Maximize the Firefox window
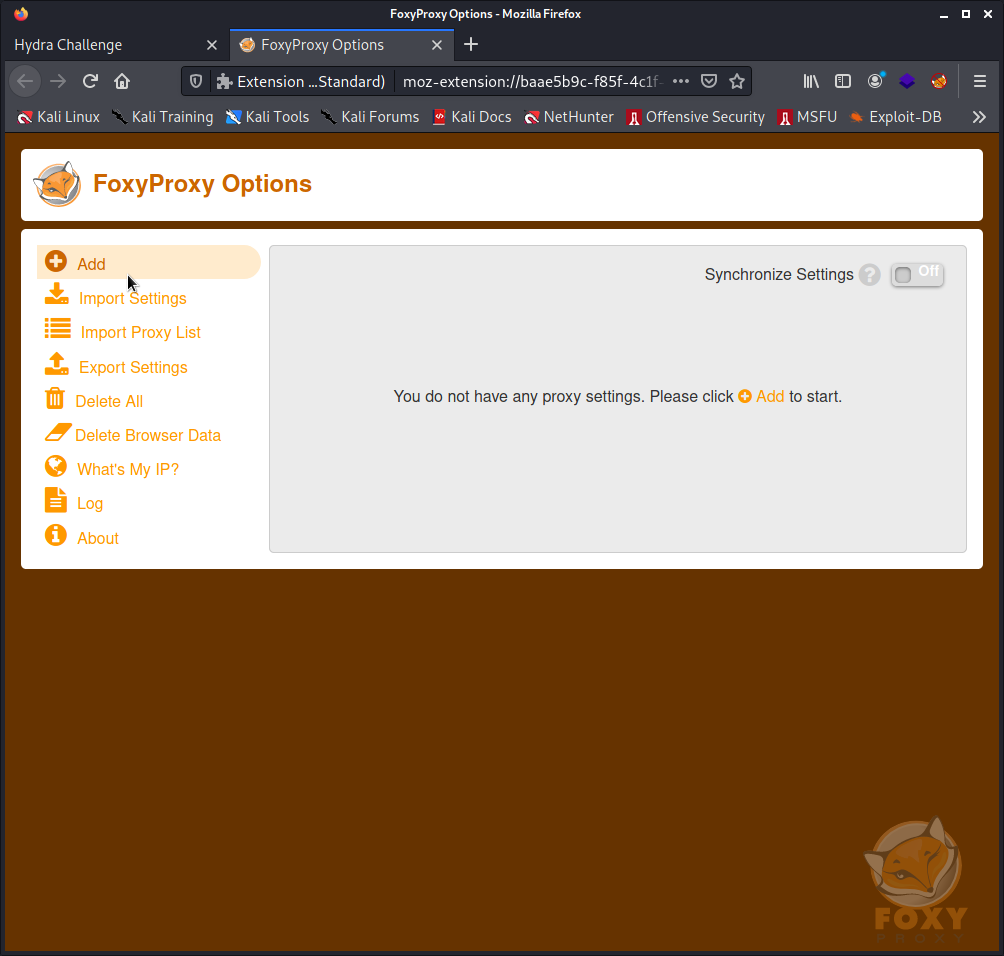The height and width of the screenshot is (956, 1004). tap(966, 14)
